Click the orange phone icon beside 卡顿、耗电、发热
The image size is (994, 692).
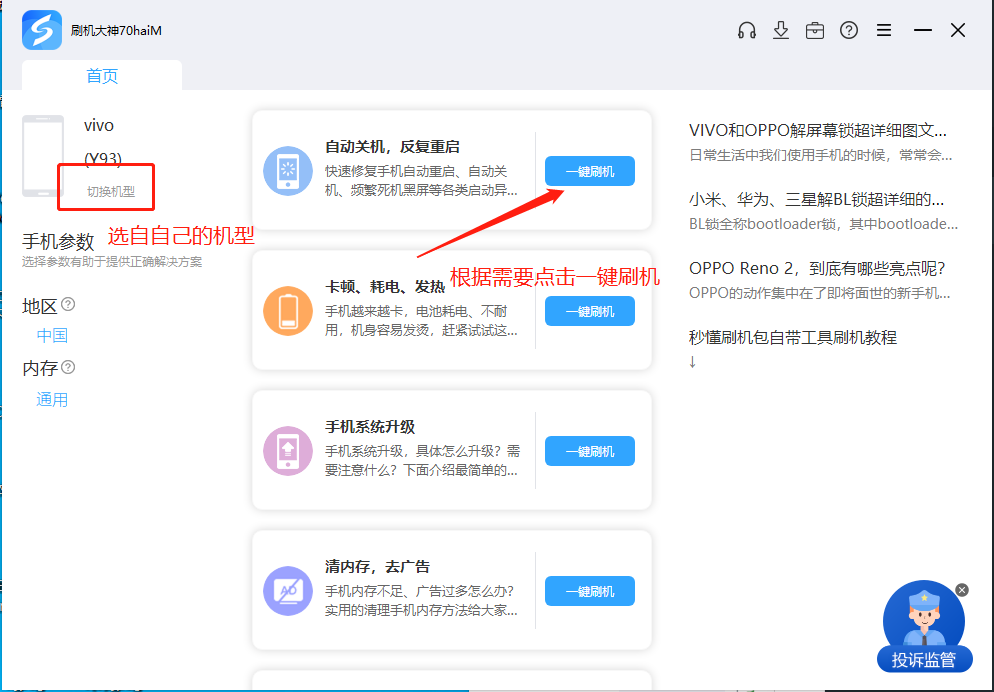[287, 312]
